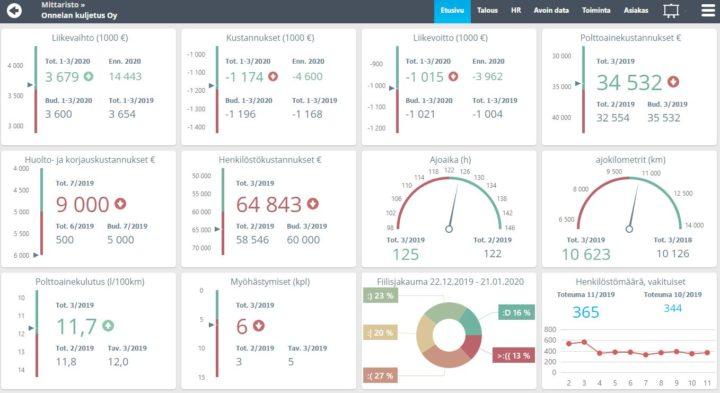Click the 14 443 forecast value
The height and width of the screenshot is (393, 720).
coord(125,77)
